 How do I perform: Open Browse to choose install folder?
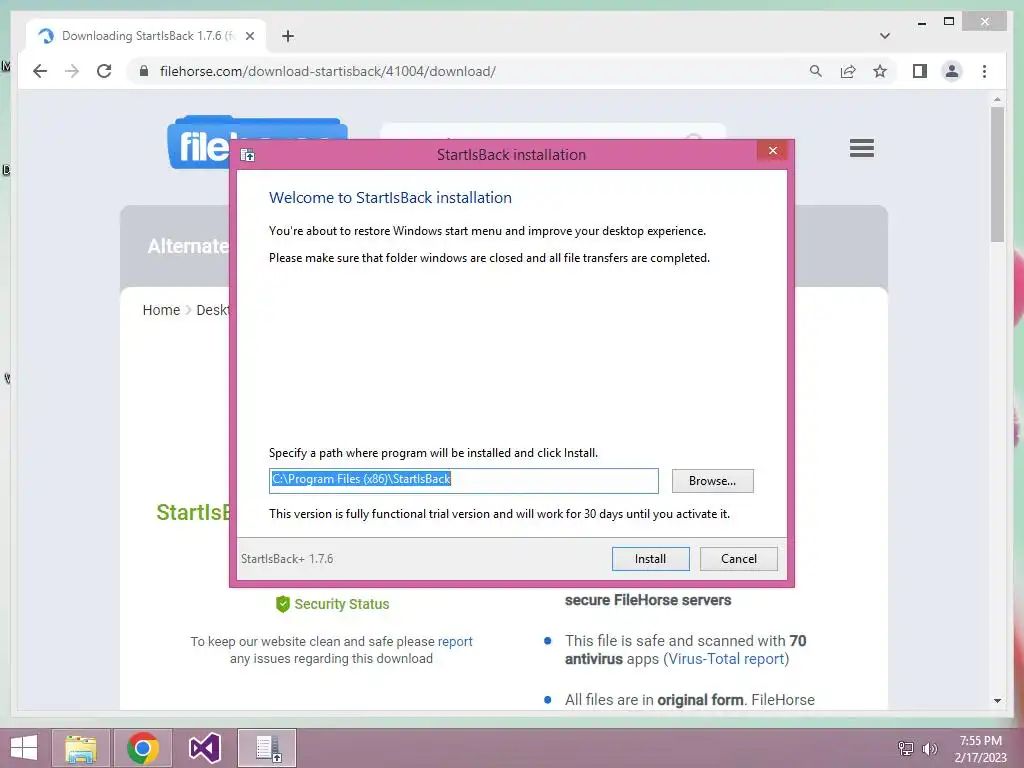tap(712, 481)
